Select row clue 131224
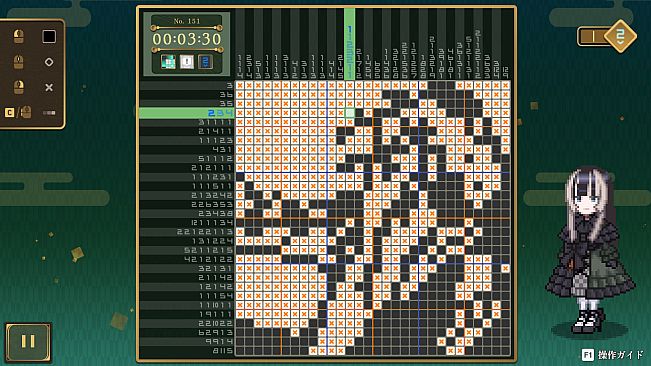651x366 pixels. pyautogui.click(x=187, y=241)
